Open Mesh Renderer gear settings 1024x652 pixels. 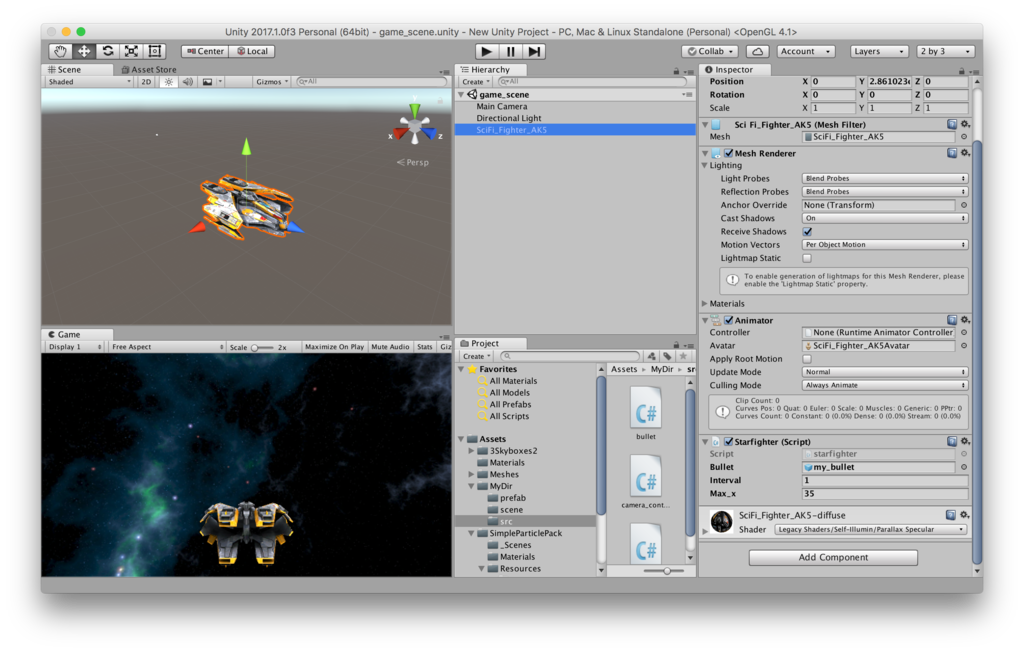(x=965, y=153)
